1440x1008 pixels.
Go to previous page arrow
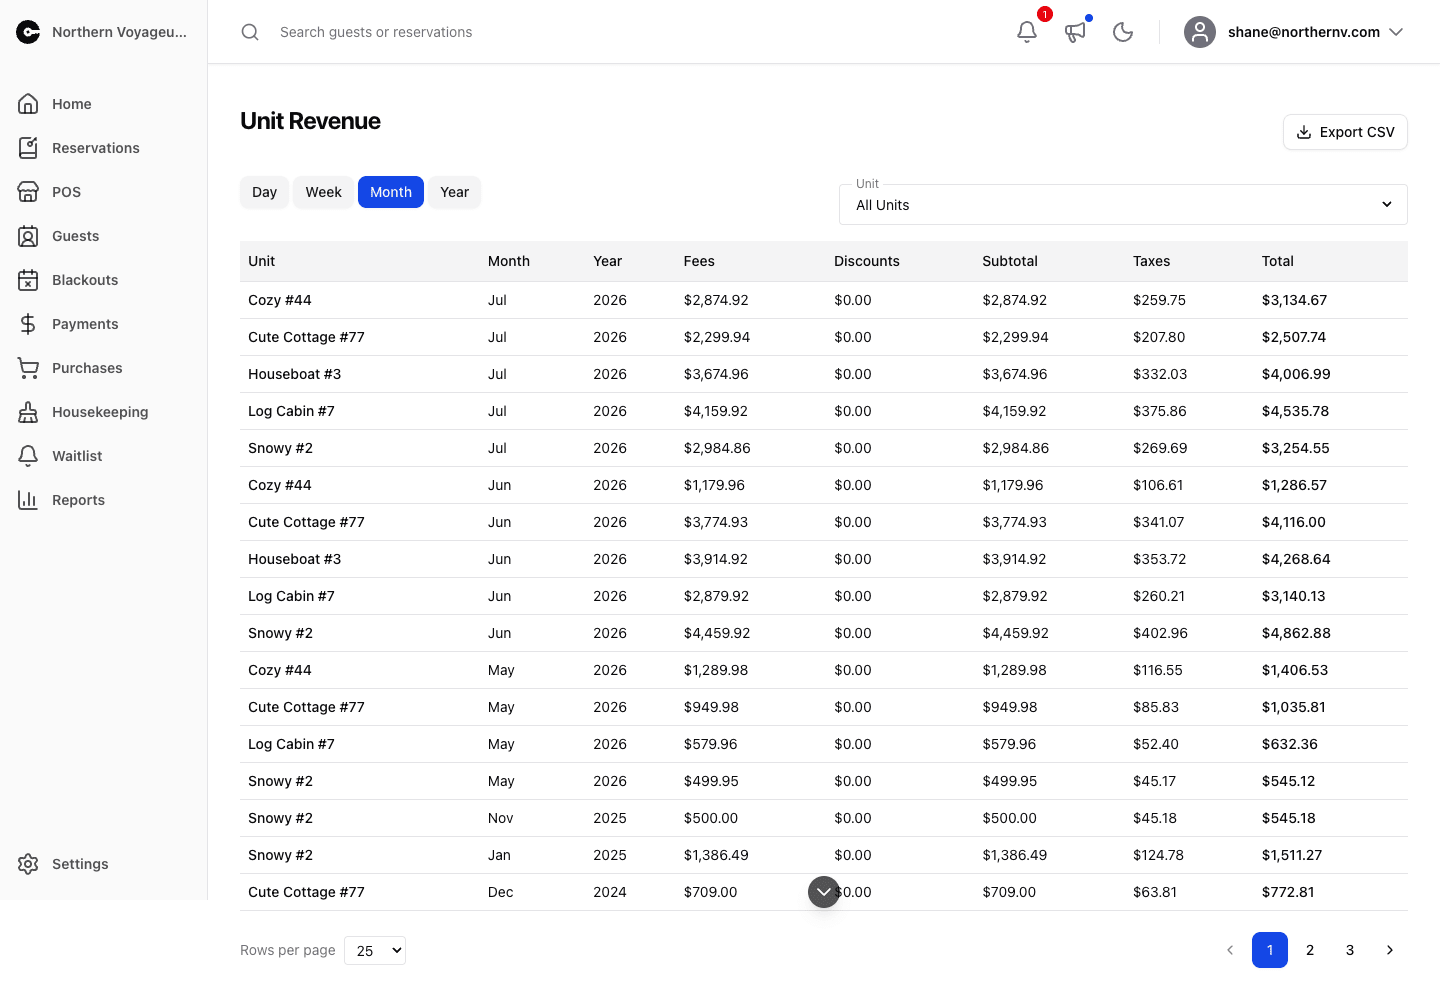[1230, 950]
